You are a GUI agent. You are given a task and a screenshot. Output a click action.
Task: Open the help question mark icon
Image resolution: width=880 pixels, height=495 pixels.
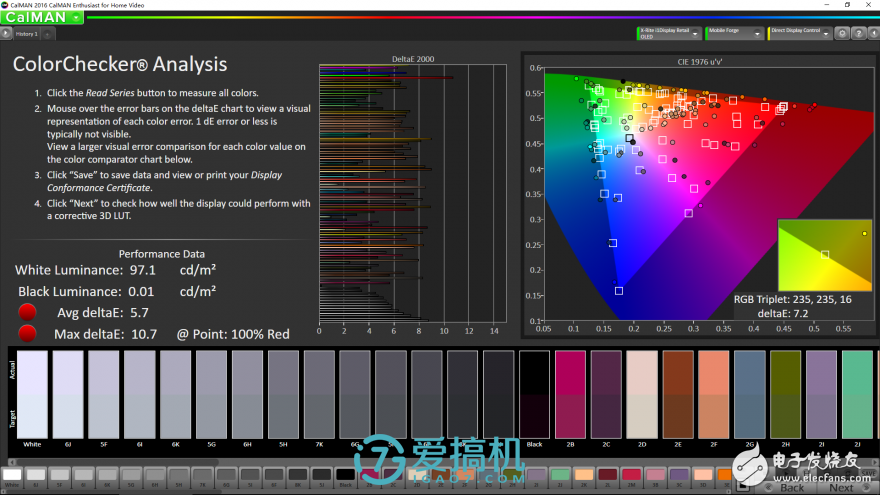pos(857,34)
